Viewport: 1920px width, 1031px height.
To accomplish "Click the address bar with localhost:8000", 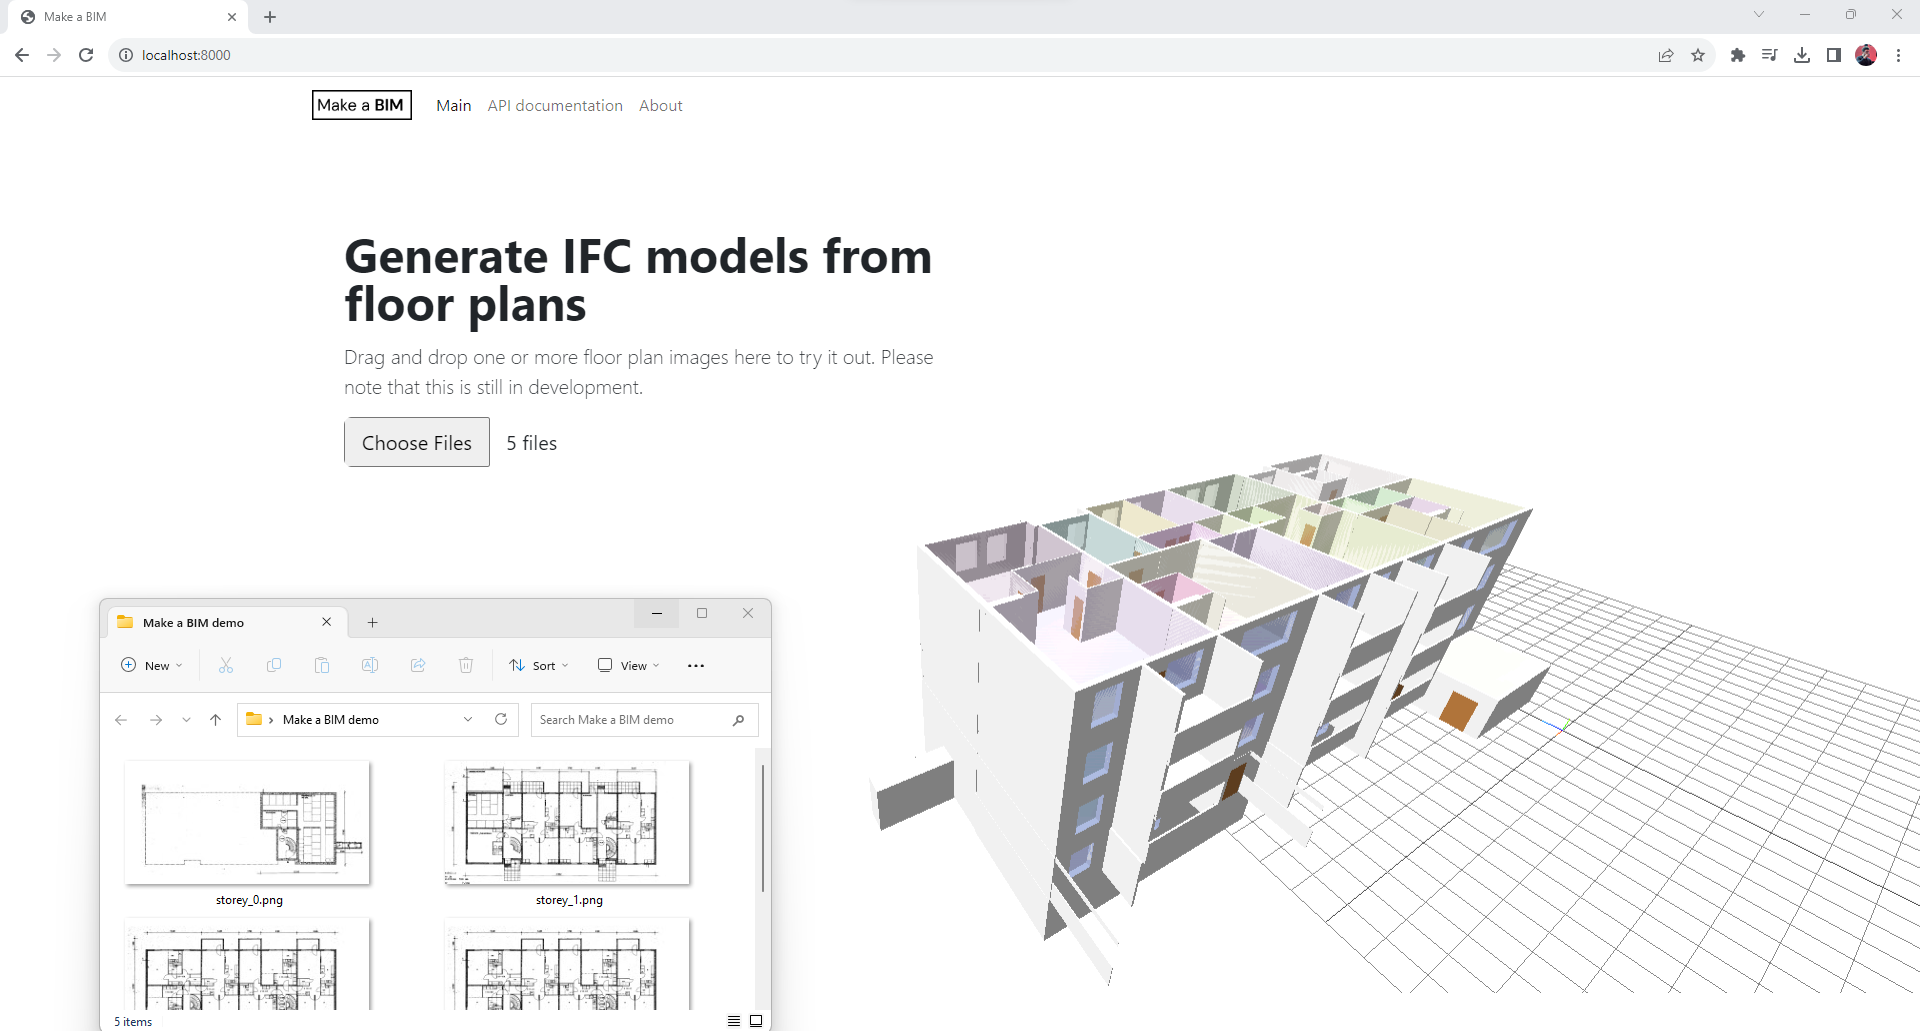I will click(880, 55).
